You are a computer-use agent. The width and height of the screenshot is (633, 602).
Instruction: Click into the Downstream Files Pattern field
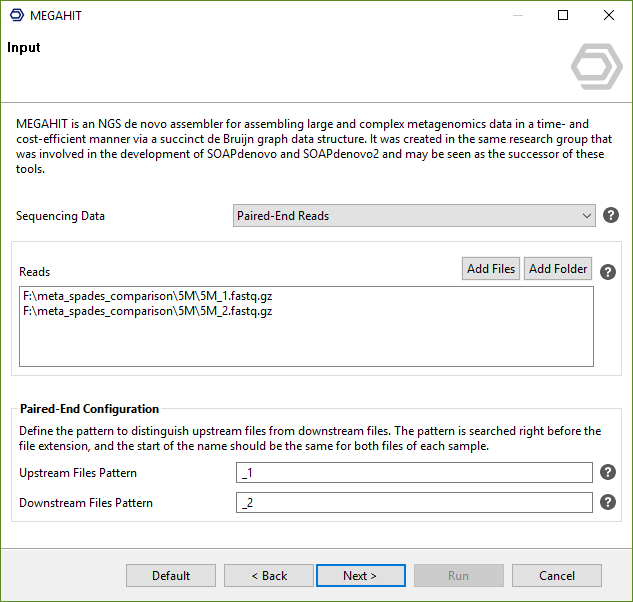coord(414,503)
